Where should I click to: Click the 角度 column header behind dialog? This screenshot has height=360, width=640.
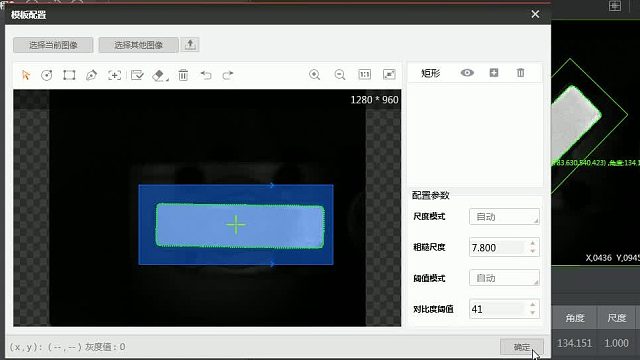[575, 318]
